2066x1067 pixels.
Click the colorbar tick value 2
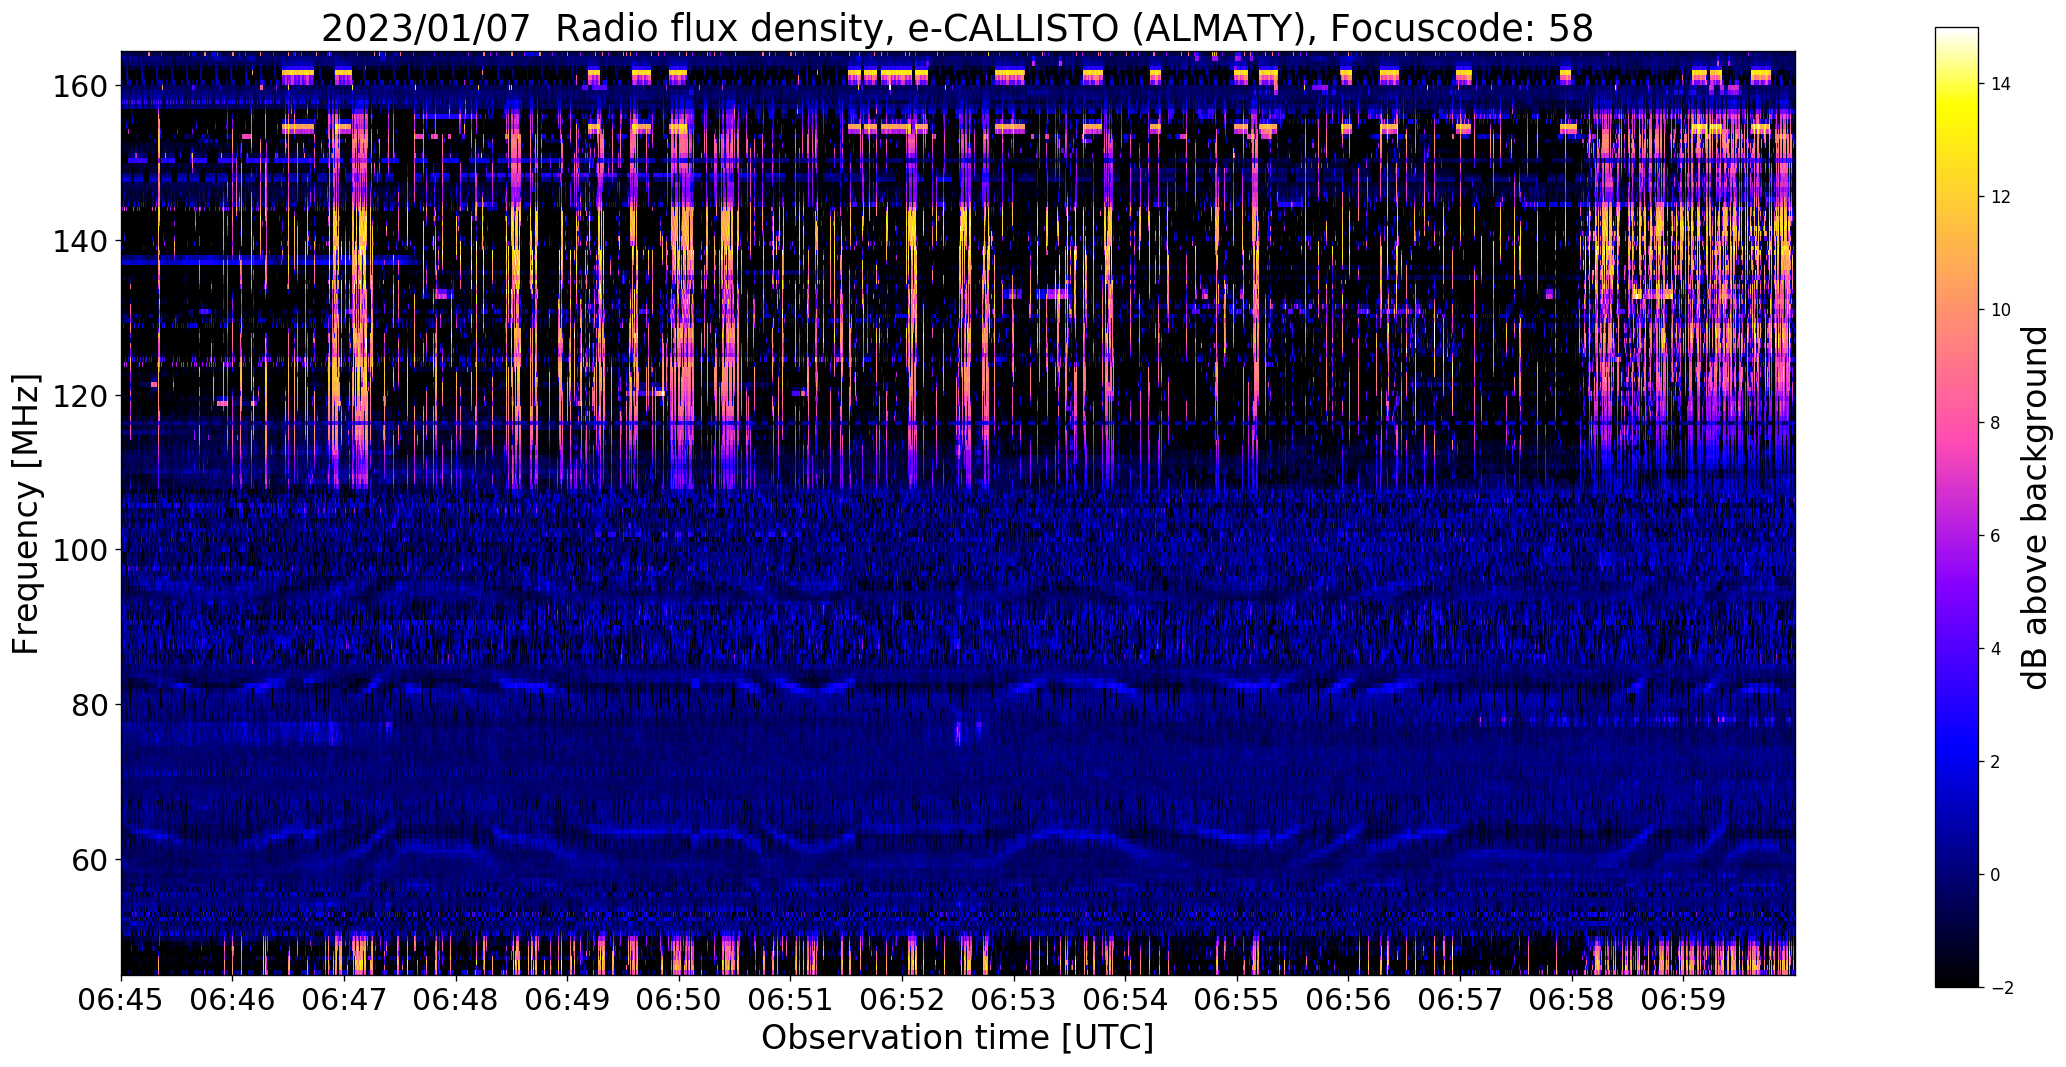coord(1996,762)
